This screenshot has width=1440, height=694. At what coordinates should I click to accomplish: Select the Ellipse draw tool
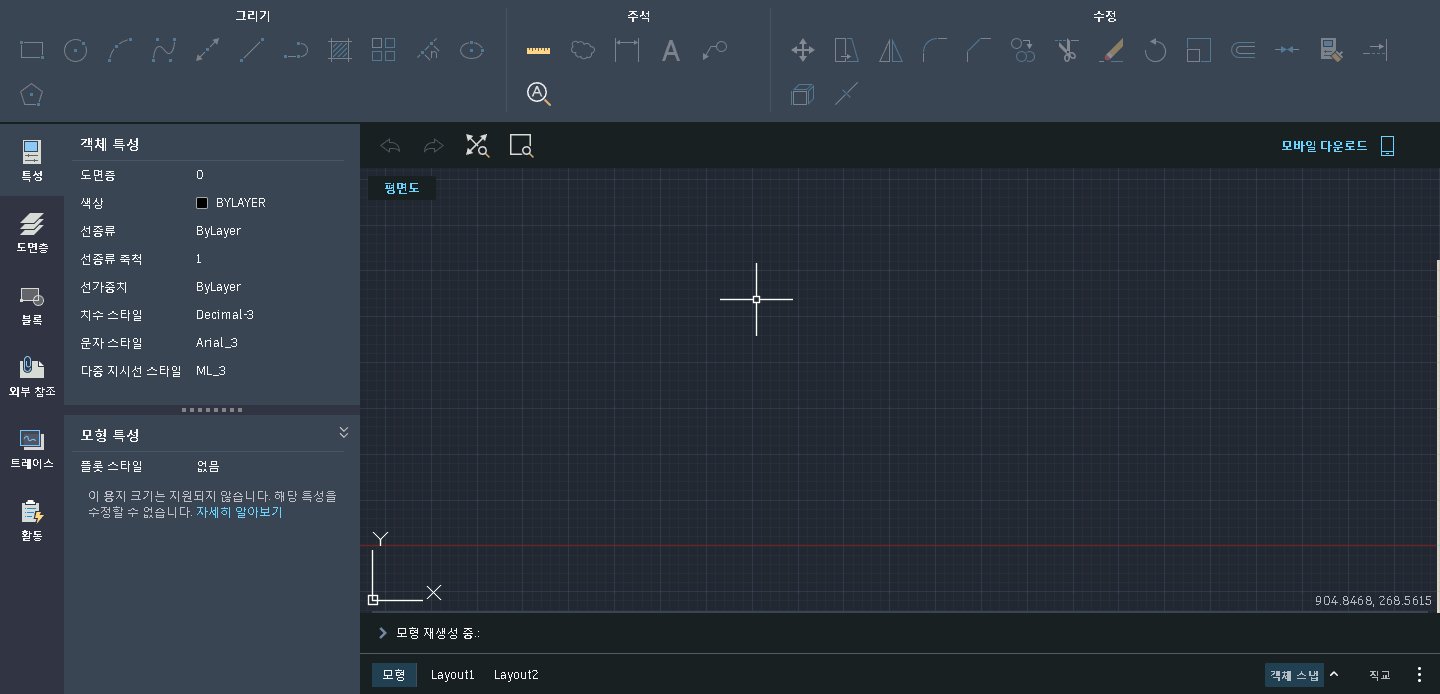pos(472,50)
